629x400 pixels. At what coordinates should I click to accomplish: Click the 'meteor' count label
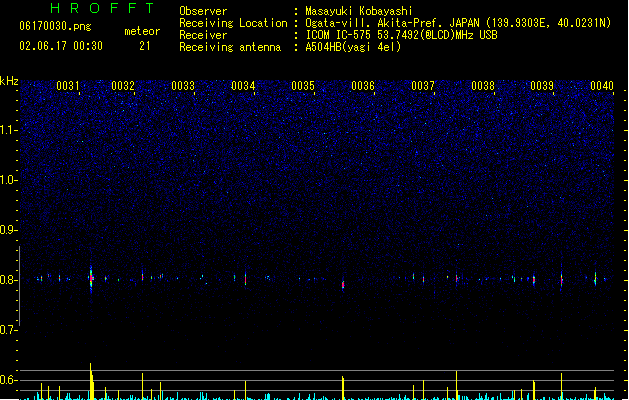(142, 31)
